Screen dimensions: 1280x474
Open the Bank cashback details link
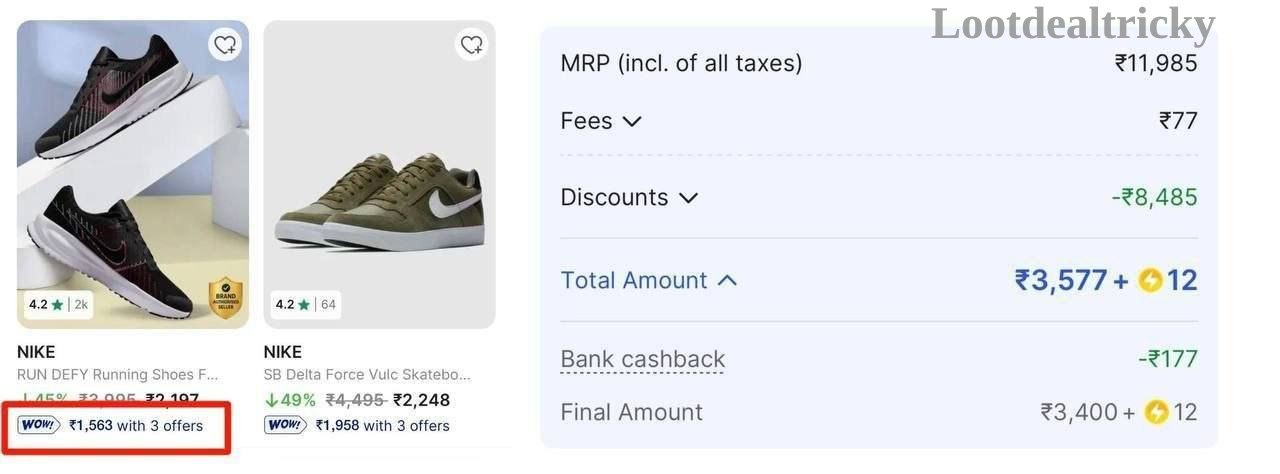click(x=642, y=359)
